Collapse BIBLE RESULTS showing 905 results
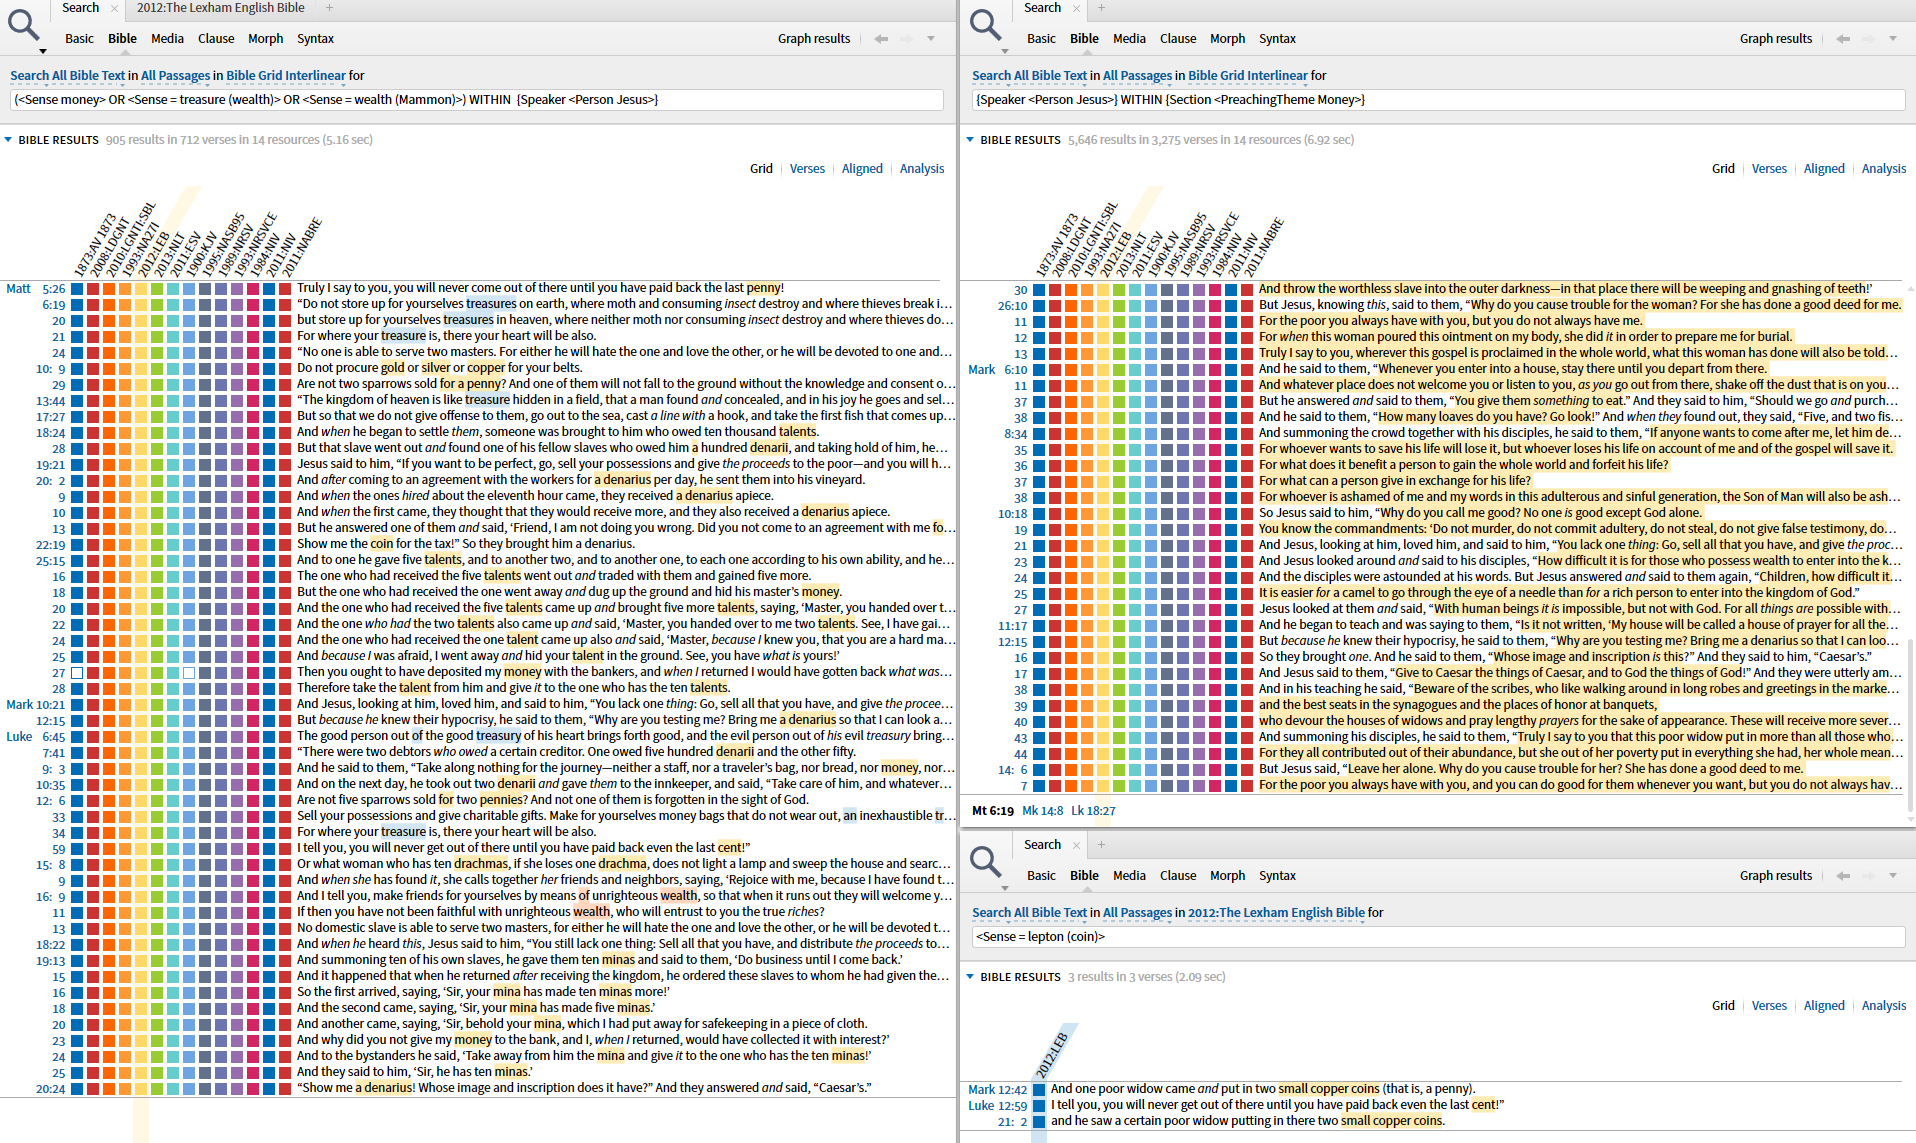 click(8, 140)
